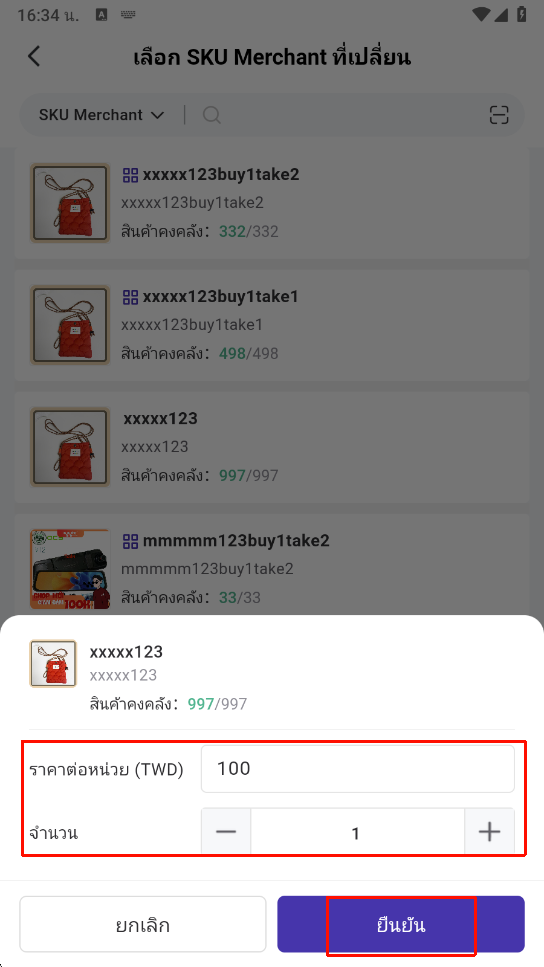Tap bundle icon beside mmmmm123buy1take2
Screen dimensions: 544x967
tap(130, 541)
